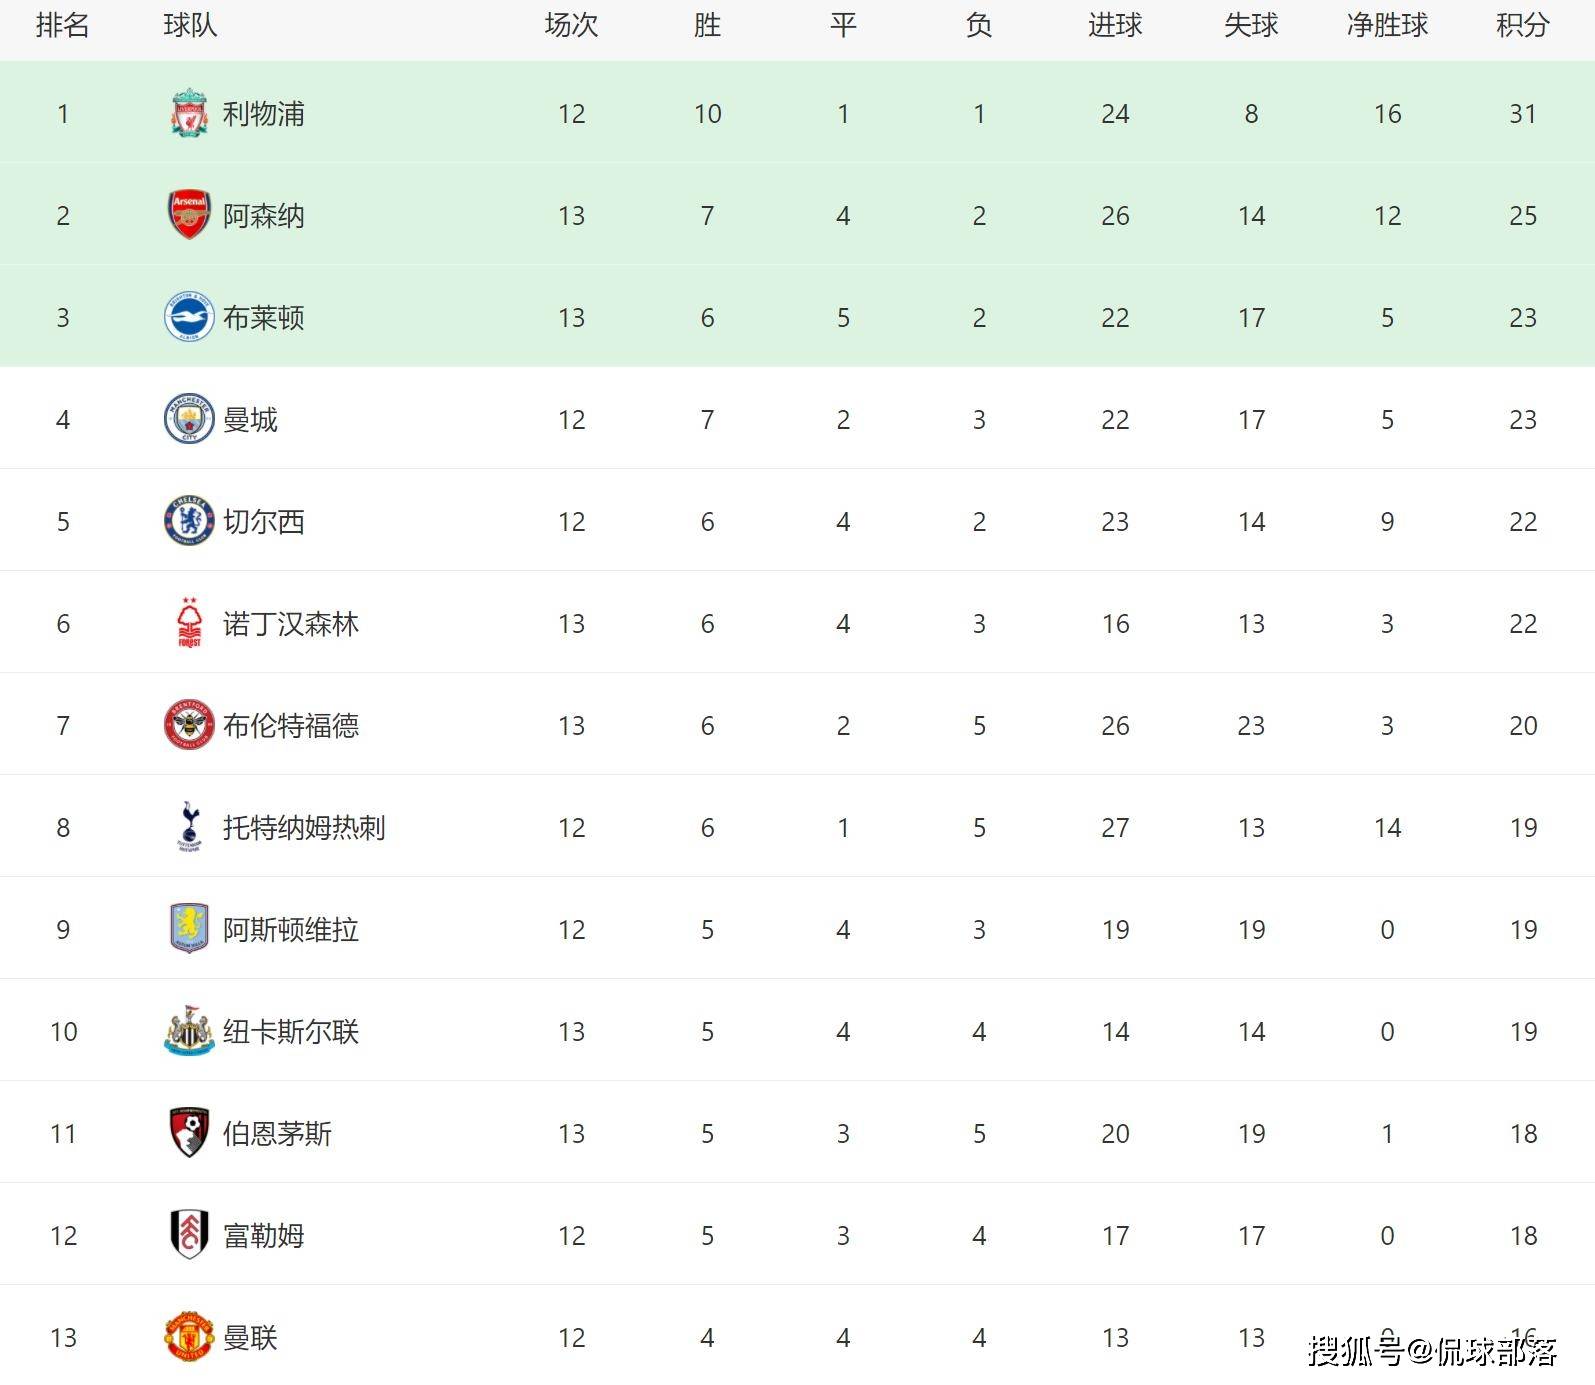
Task: Click the Brighton club badge icon
Action: 189,317
